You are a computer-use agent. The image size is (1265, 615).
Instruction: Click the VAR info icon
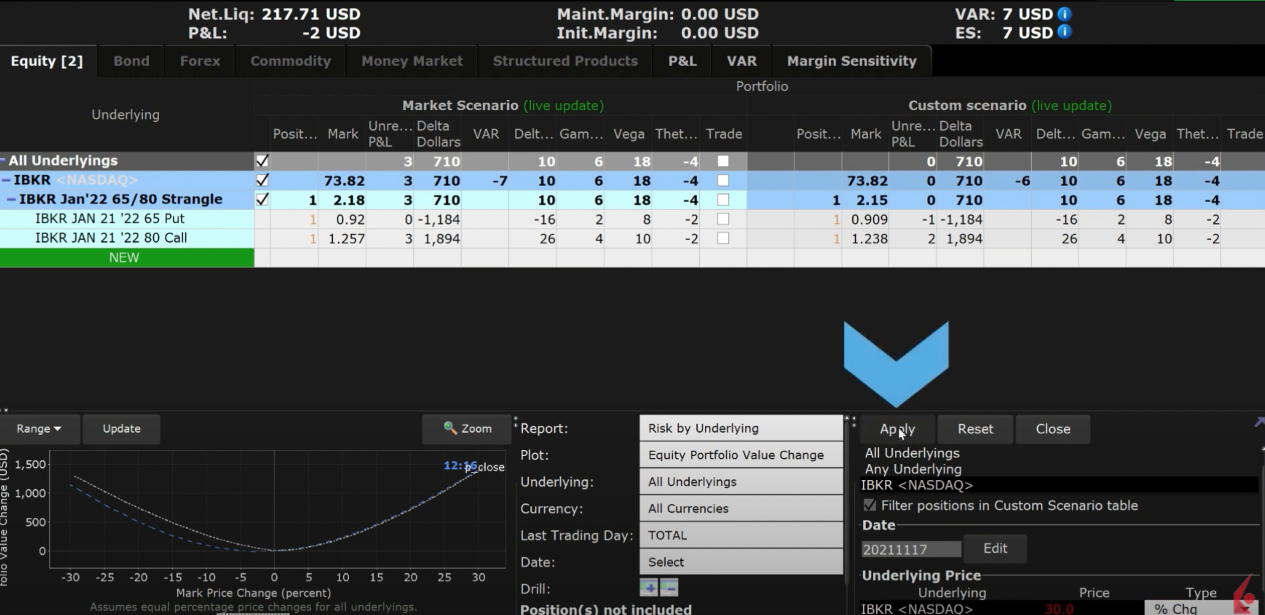pyautogui.click(x=1065, y=14)
